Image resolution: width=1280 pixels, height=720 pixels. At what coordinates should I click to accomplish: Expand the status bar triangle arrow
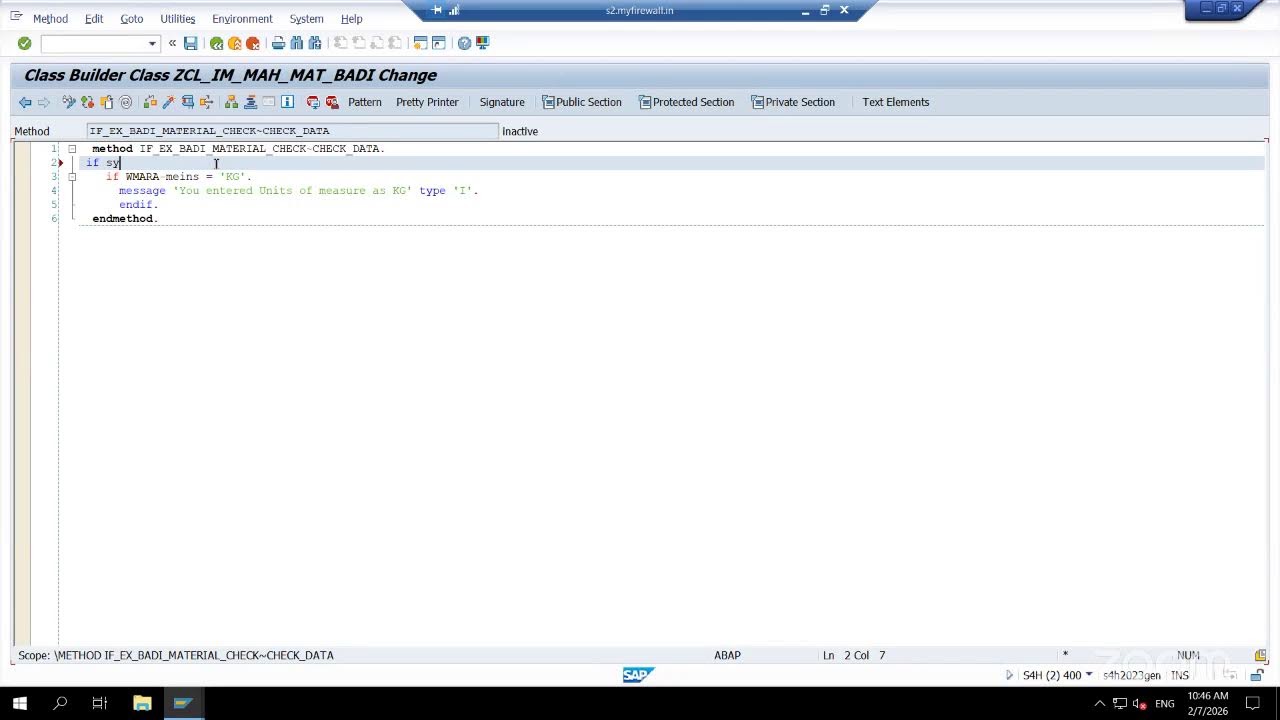[x=1009, y=675]
